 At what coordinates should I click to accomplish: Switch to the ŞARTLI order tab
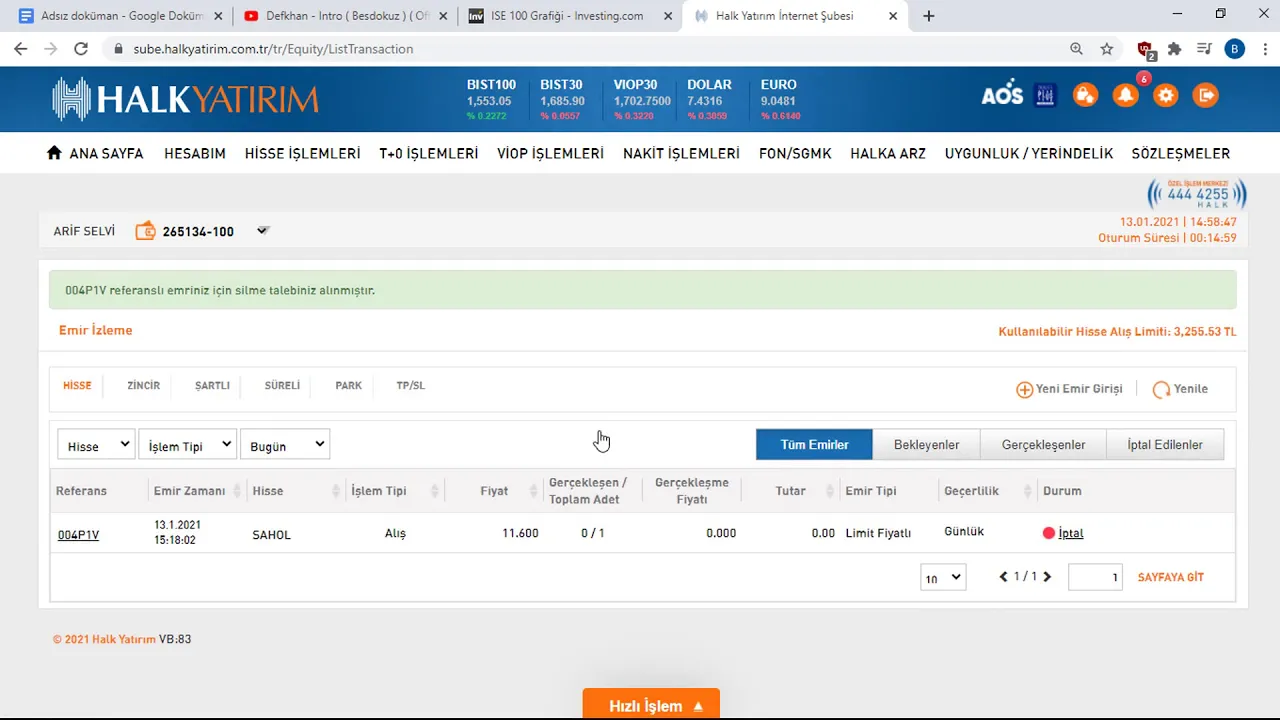click(212, 385)
